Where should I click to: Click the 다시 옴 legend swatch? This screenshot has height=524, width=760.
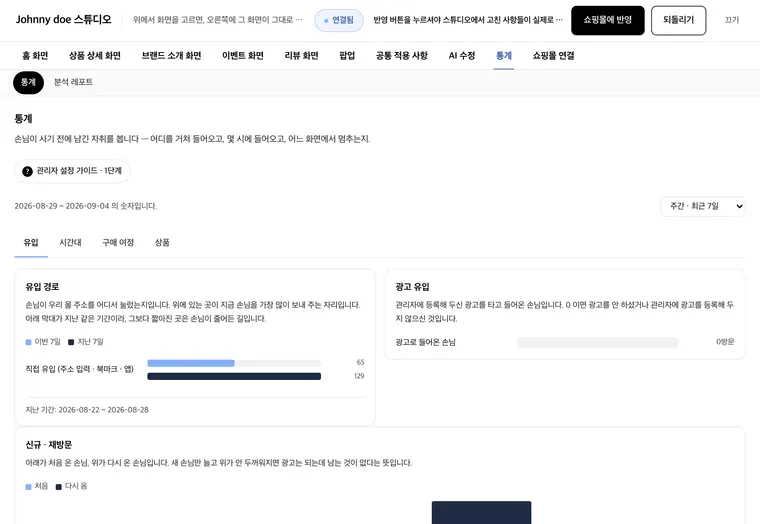59,487
